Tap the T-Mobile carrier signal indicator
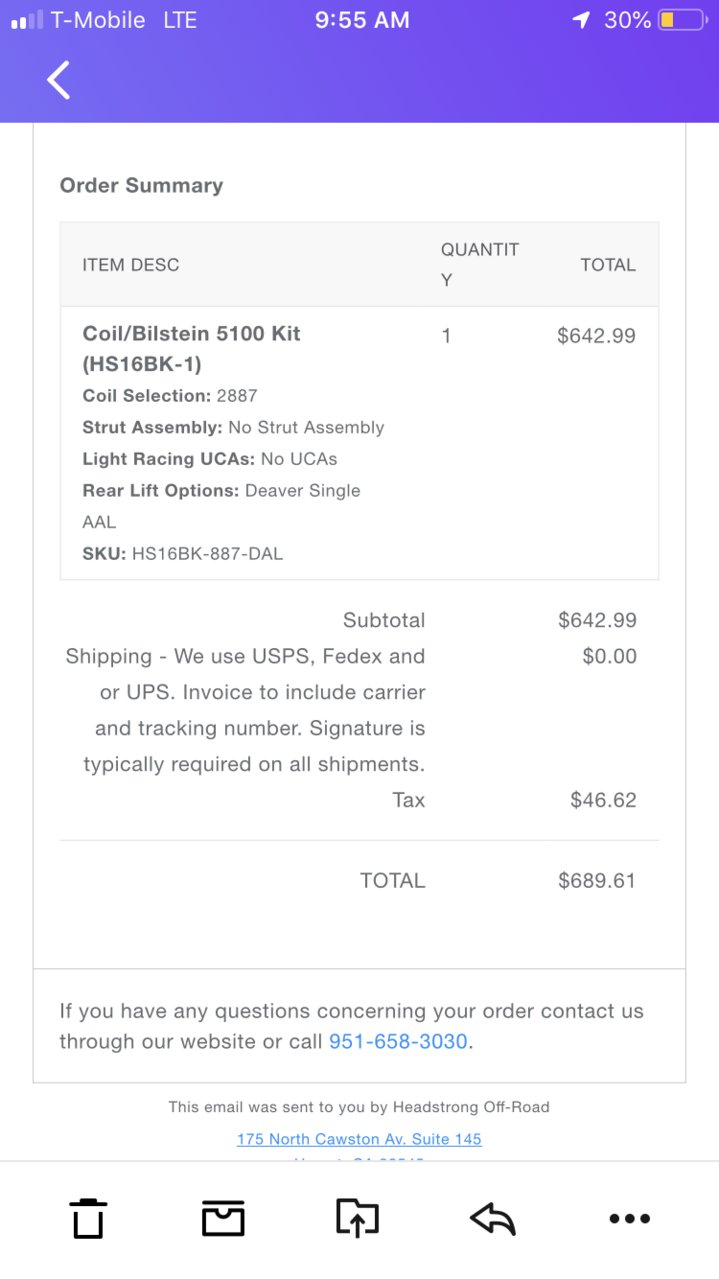This screenshot has width=719, height=1279. point(78,20)
